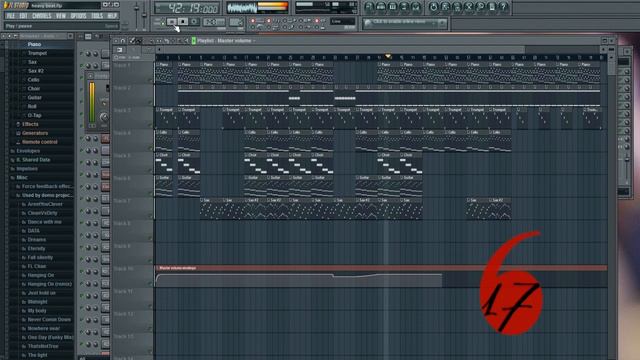Click the Track 1 header

pos(133,73)
